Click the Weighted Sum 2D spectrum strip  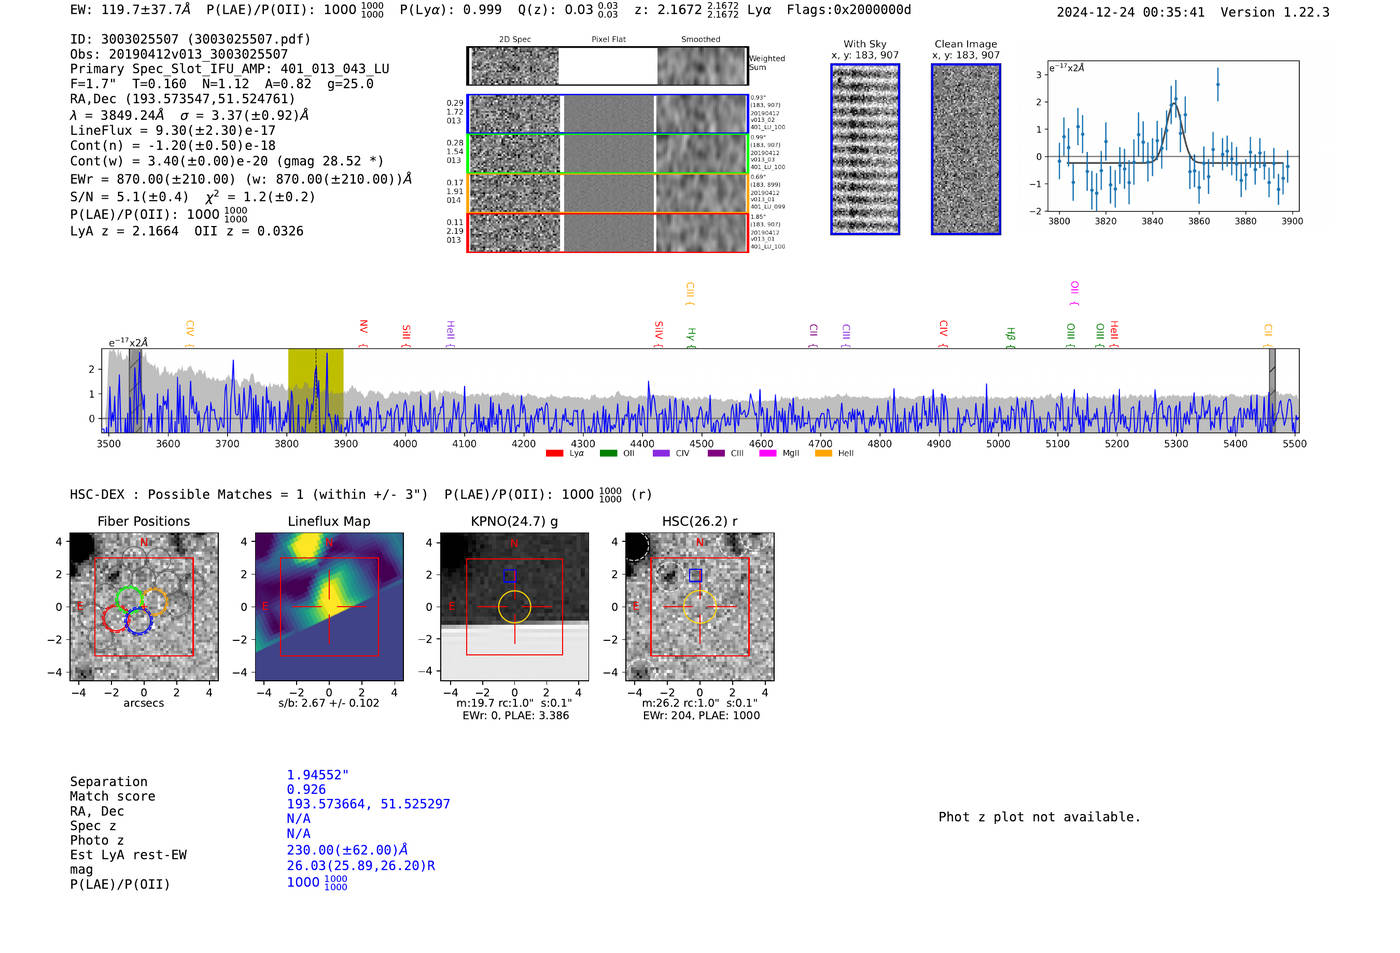click(608, 66)
